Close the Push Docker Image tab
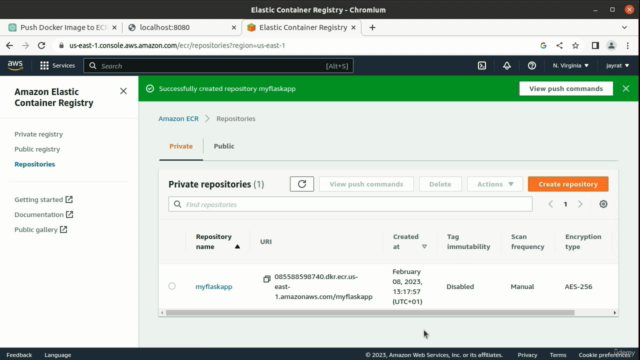 (114, 27)
